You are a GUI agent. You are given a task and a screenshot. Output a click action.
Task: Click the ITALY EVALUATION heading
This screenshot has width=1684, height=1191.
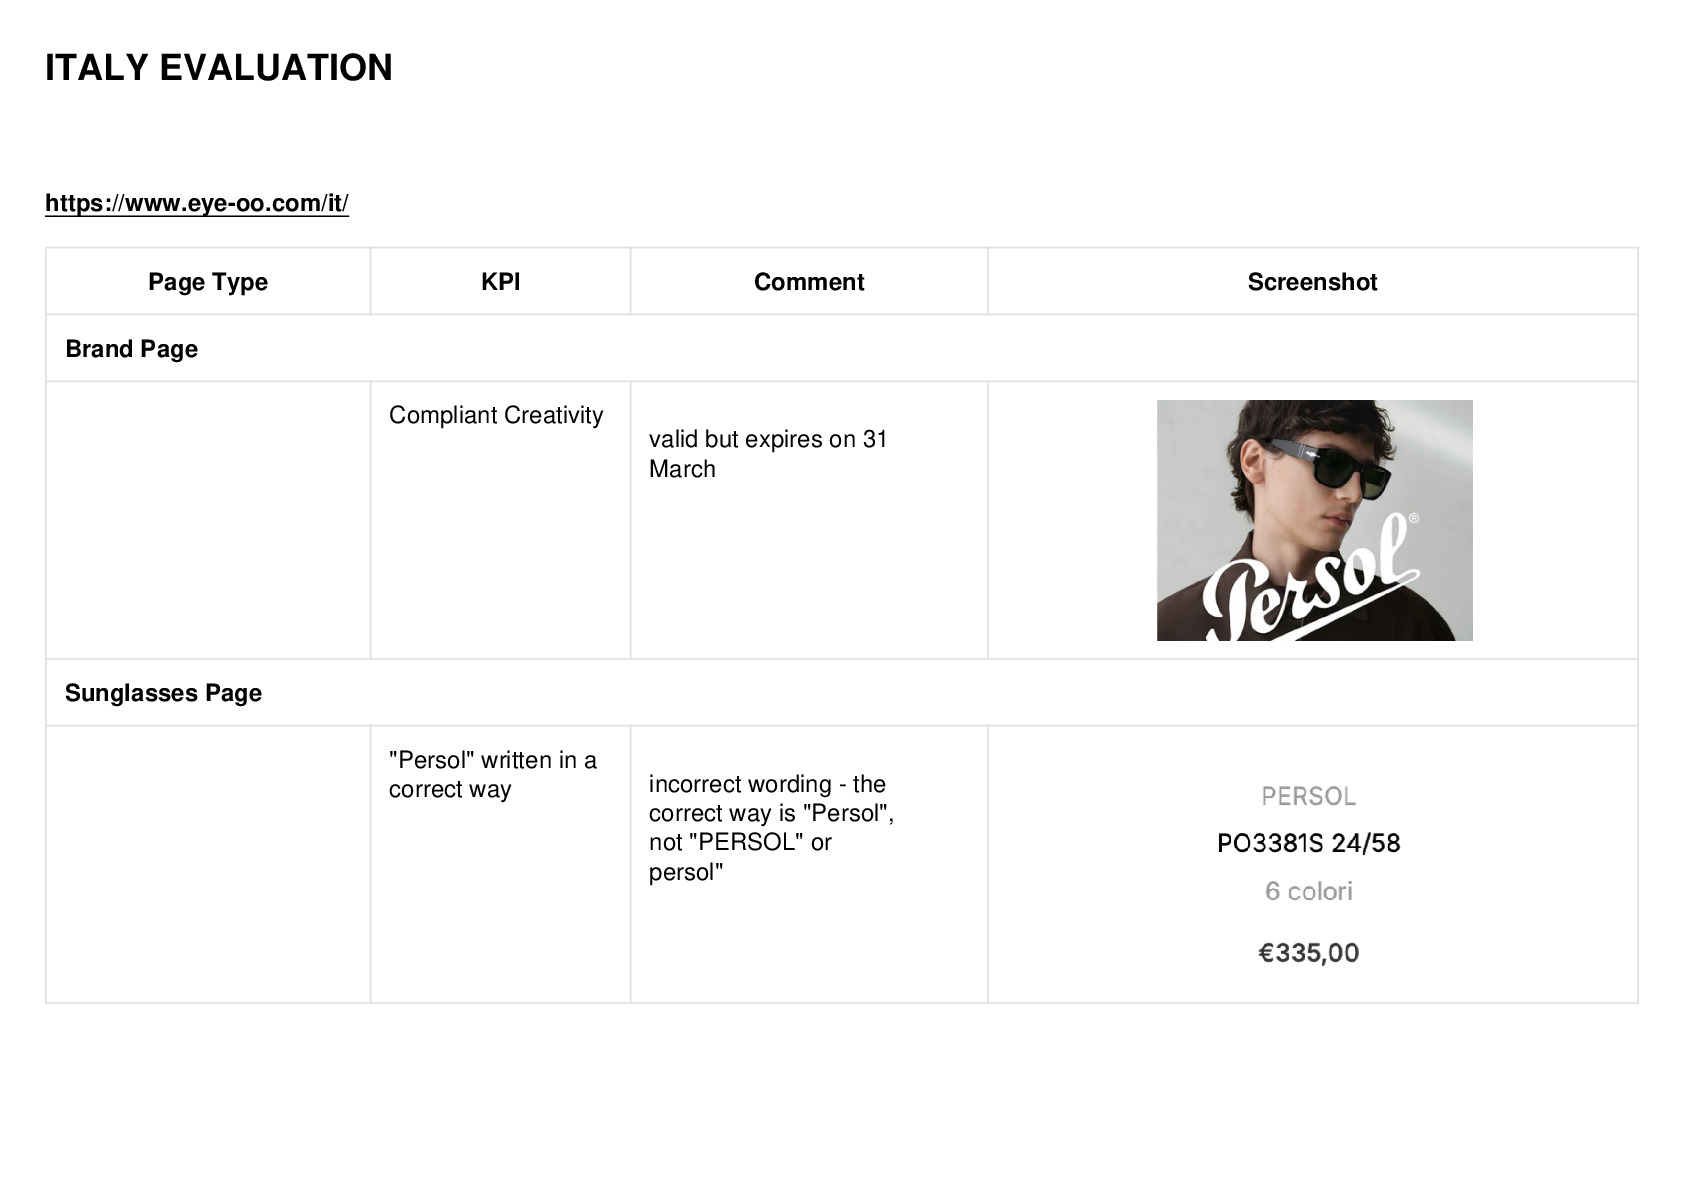click(x=219, y=68)
